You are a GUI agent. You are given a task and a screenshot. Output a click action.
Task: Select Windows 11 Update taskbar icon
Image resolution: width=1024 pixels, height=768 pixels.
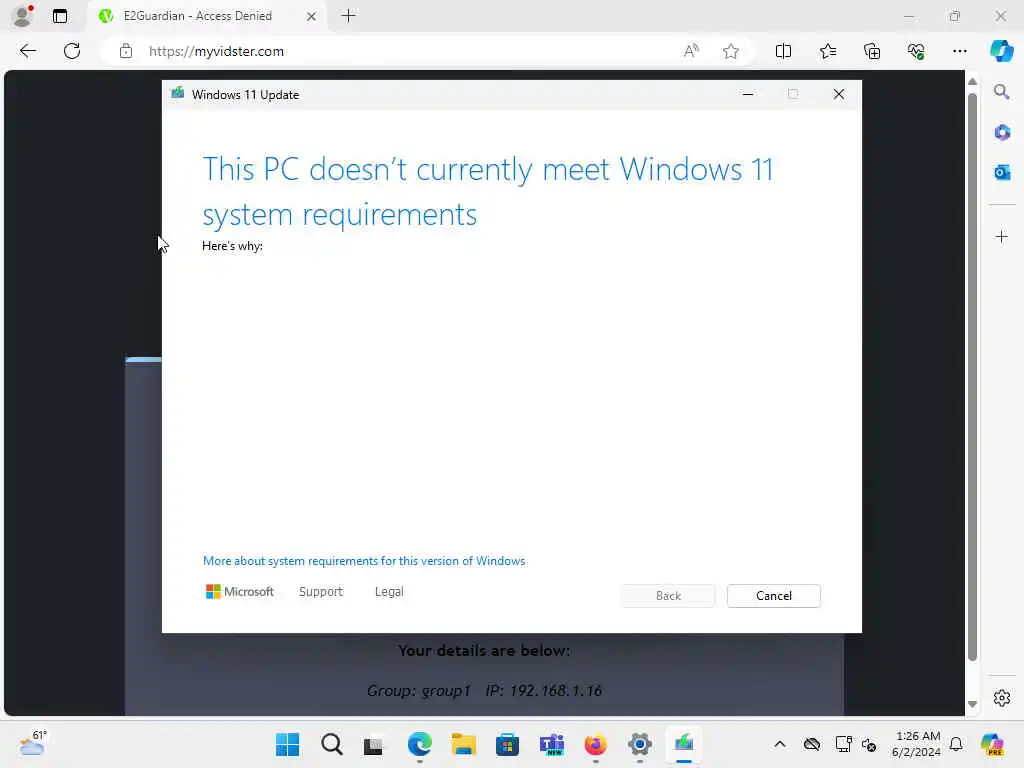[684, 744]
